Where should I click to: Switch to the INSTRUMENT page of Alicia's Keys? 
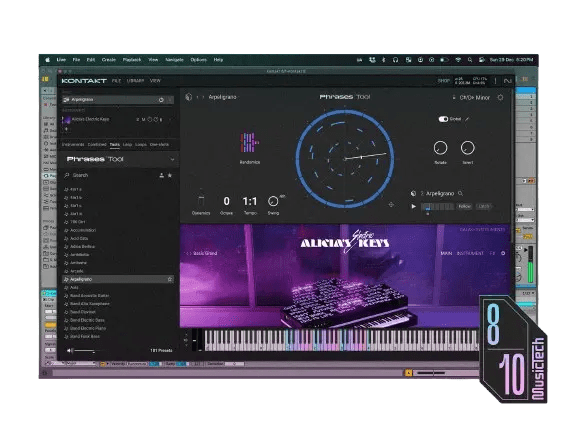click(x=470, y=253)
